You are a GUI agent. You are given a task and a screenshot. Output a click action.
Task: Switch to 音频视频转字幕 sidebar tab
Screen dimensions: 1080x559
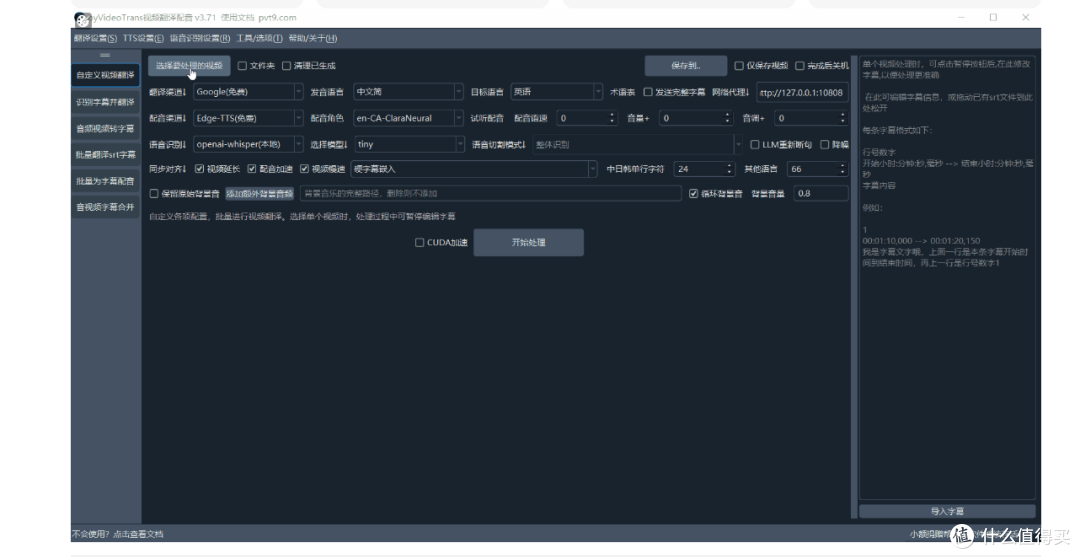pos(105,129)
